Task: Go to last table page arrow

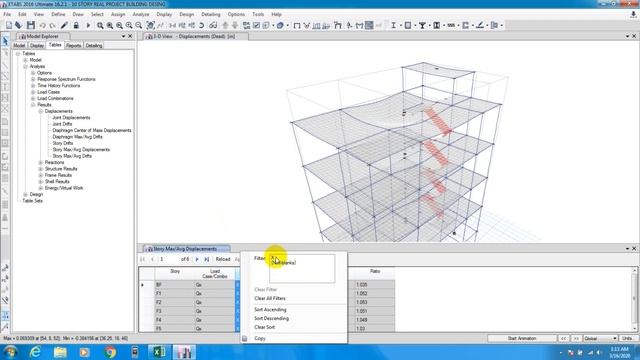Action: (207, 259)
